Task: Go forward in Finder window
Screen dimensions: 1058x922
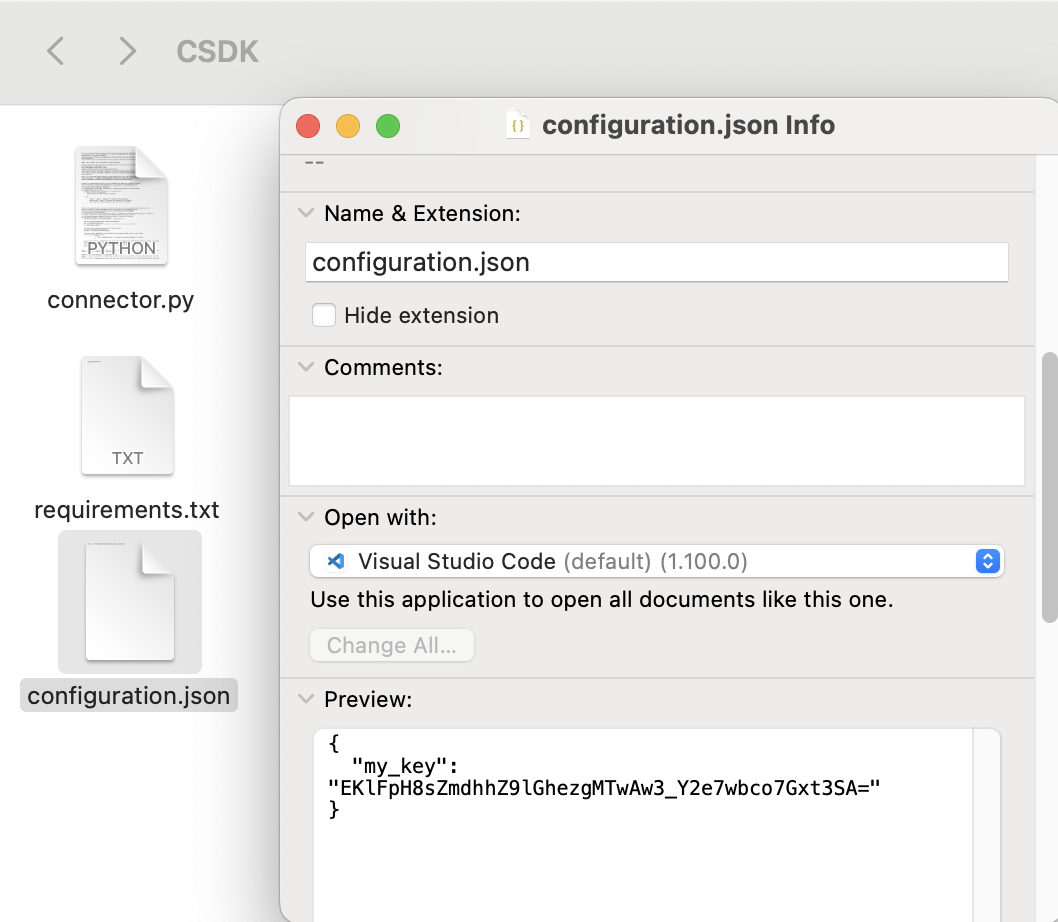Action: point(127,51)
